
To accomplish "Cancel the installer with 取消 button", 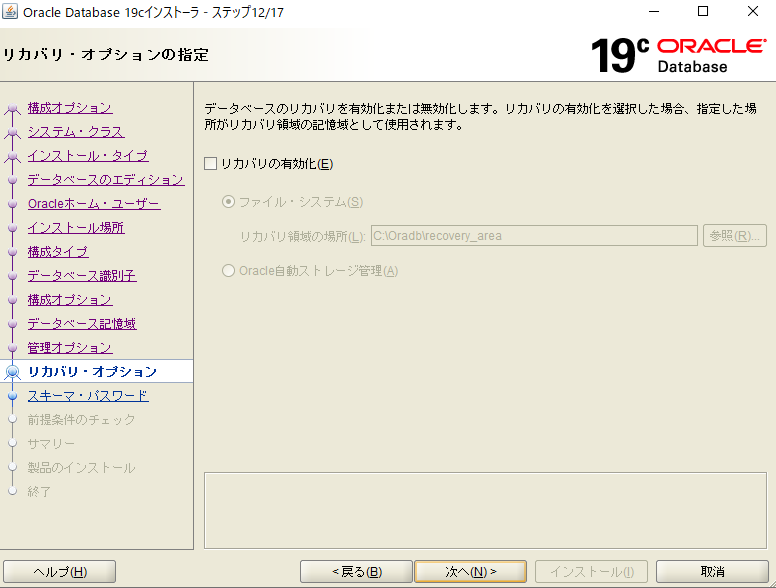I will pos(712,571).
